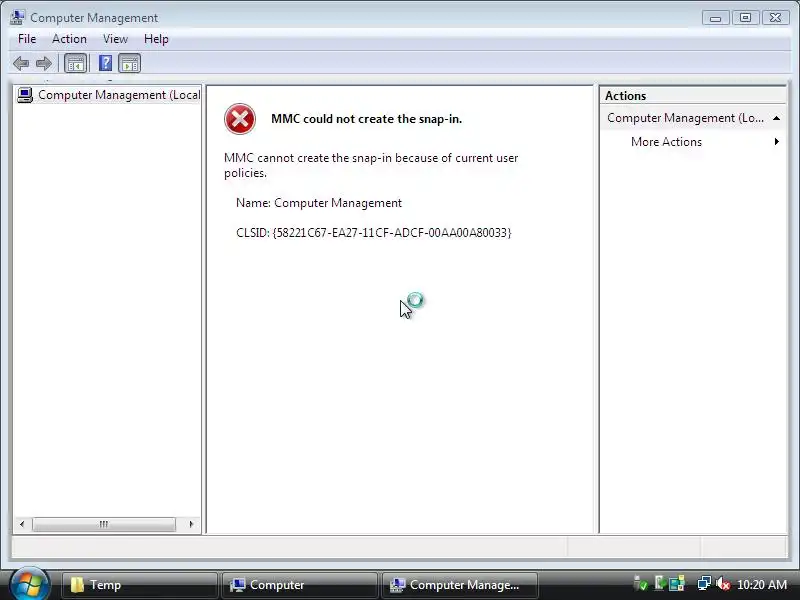This screenshot has width=800, height=600.
Task: Click the Forward arrow toolbar icon
Action: (x=44, y=64)
